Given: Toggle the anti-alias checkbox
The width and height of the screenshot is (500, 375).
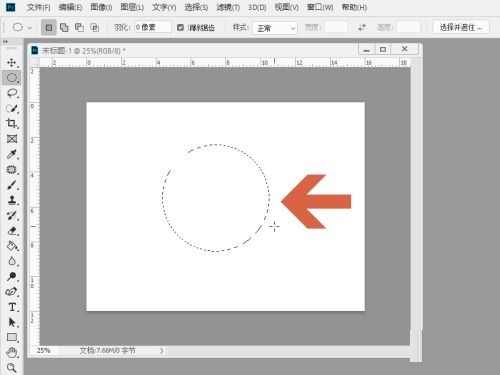Looking at the screenshot, I should click(180, 28).
